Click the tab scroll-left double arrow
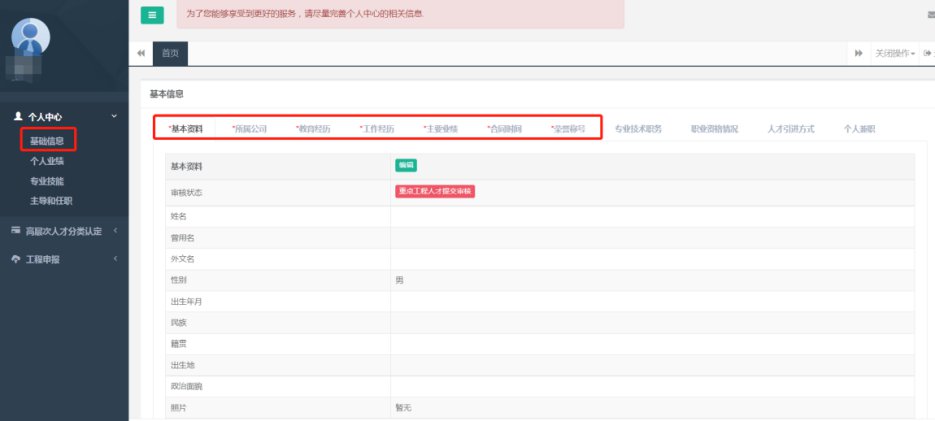The height and width of the screenshot is (421, 935). (141, 53)
